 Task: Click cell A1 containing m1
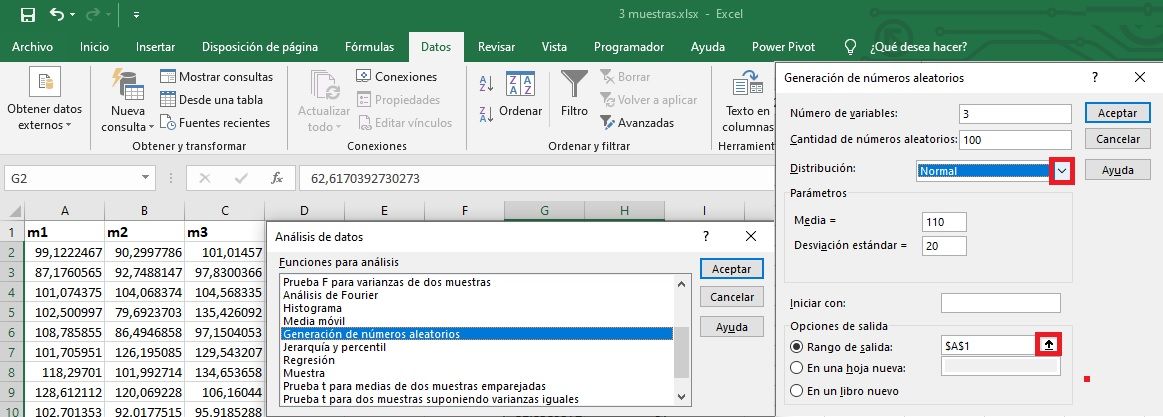pos(65,232)
